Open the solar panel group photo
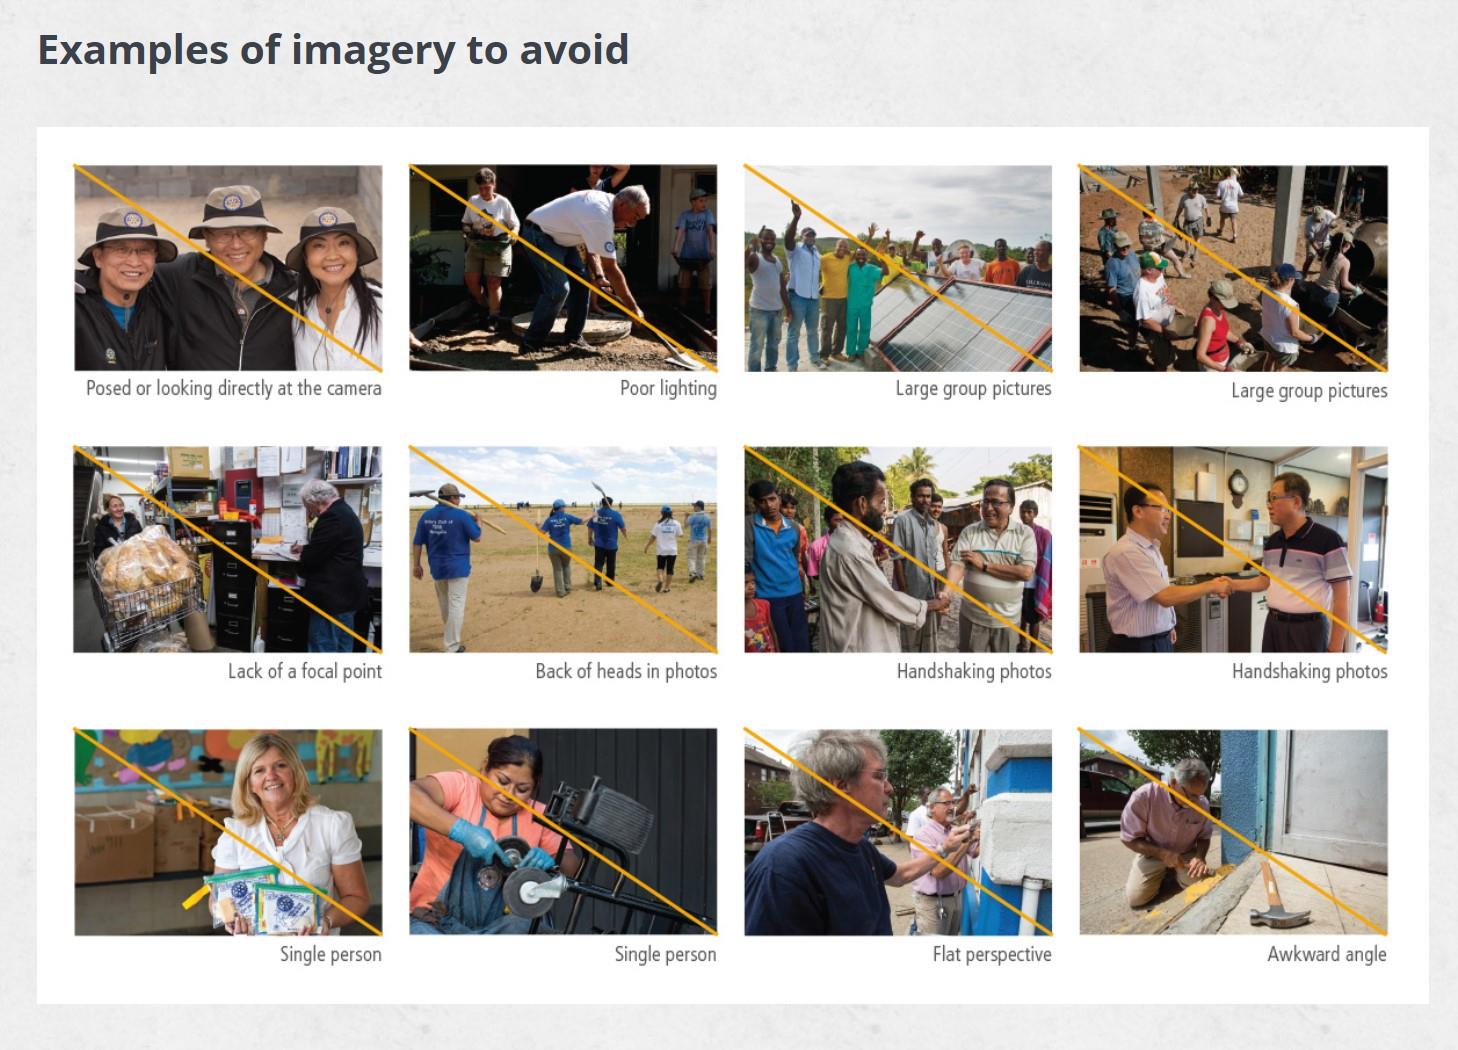 [x=898, y=268]
